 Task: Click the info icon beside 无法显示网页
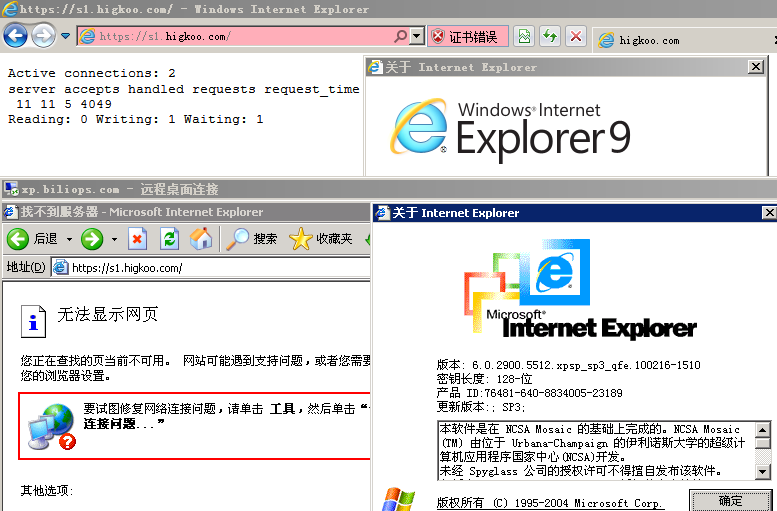[33, 322]
